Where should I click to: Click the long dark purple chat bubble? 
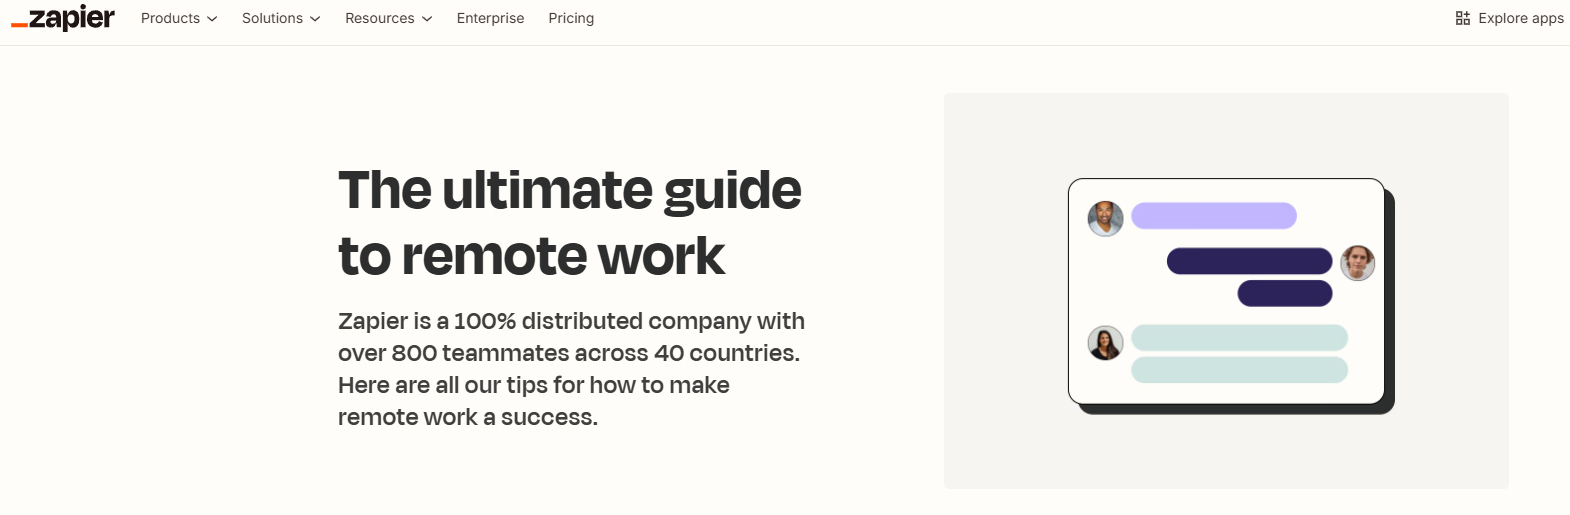click(1250, 261)
